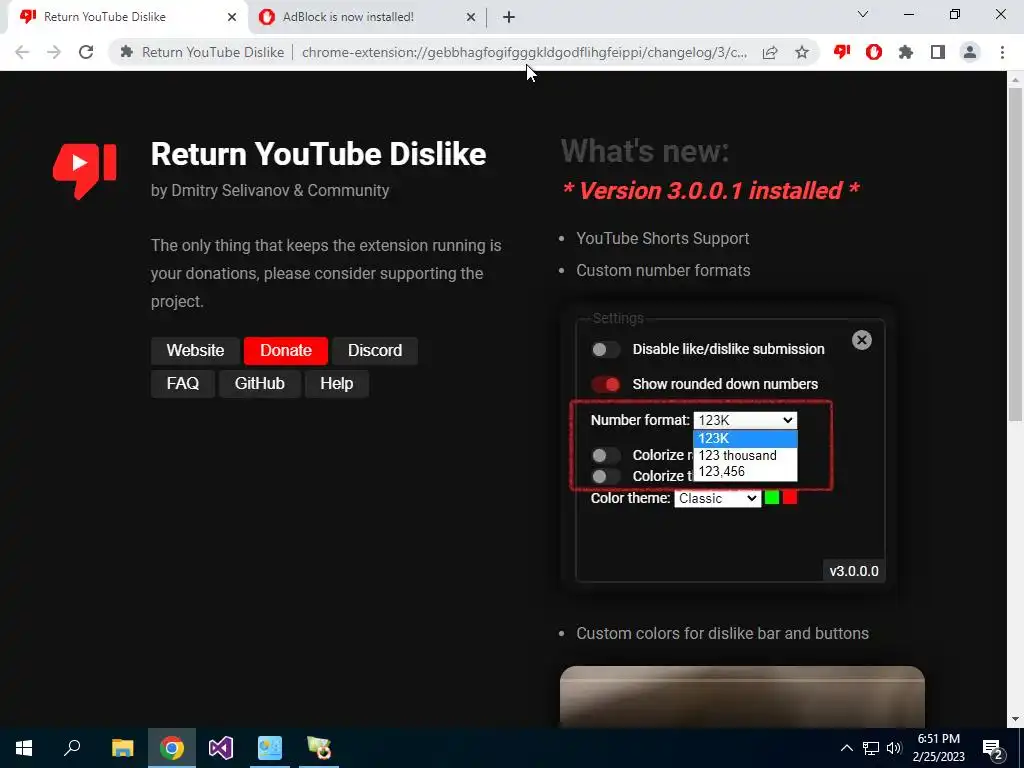Click the page vertical scrollbar thumb

click(x=1015, y=255)
